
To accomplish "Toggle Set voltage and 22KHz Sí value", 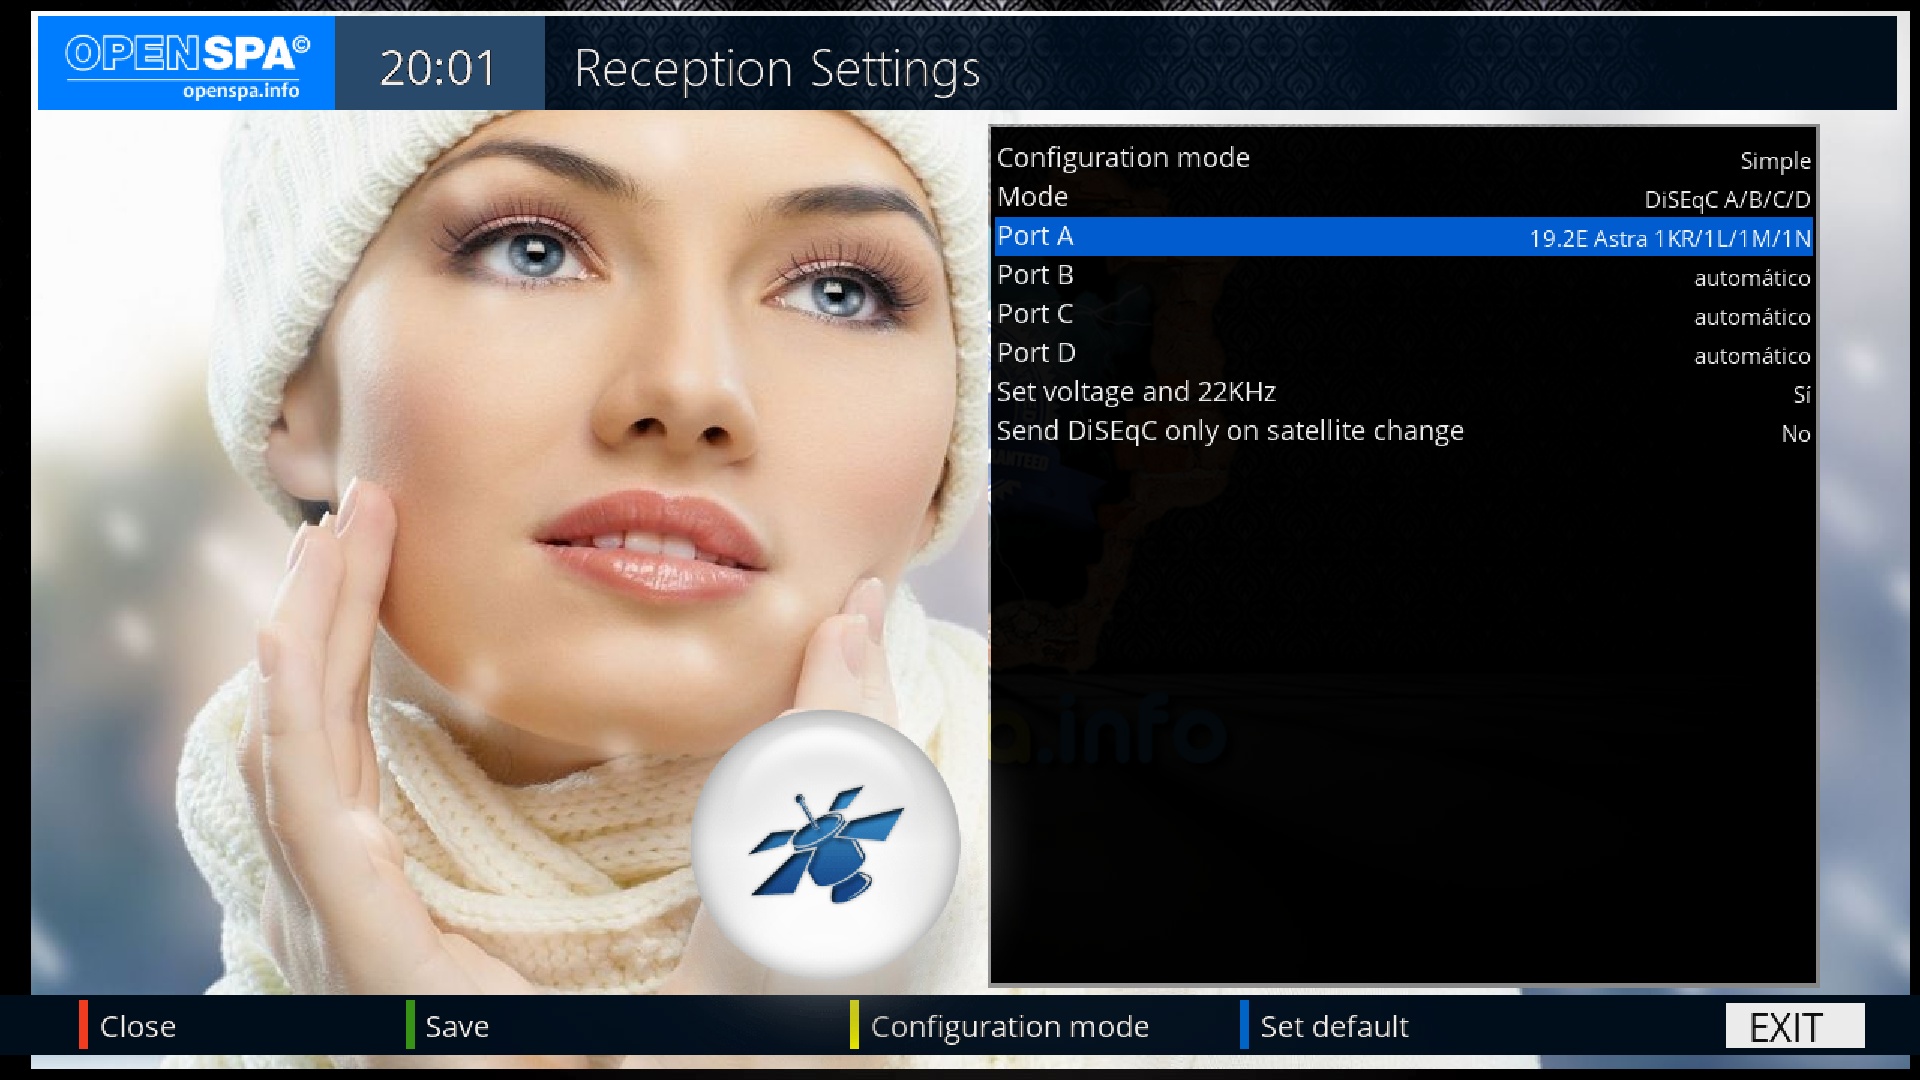I will point(1802,395).
